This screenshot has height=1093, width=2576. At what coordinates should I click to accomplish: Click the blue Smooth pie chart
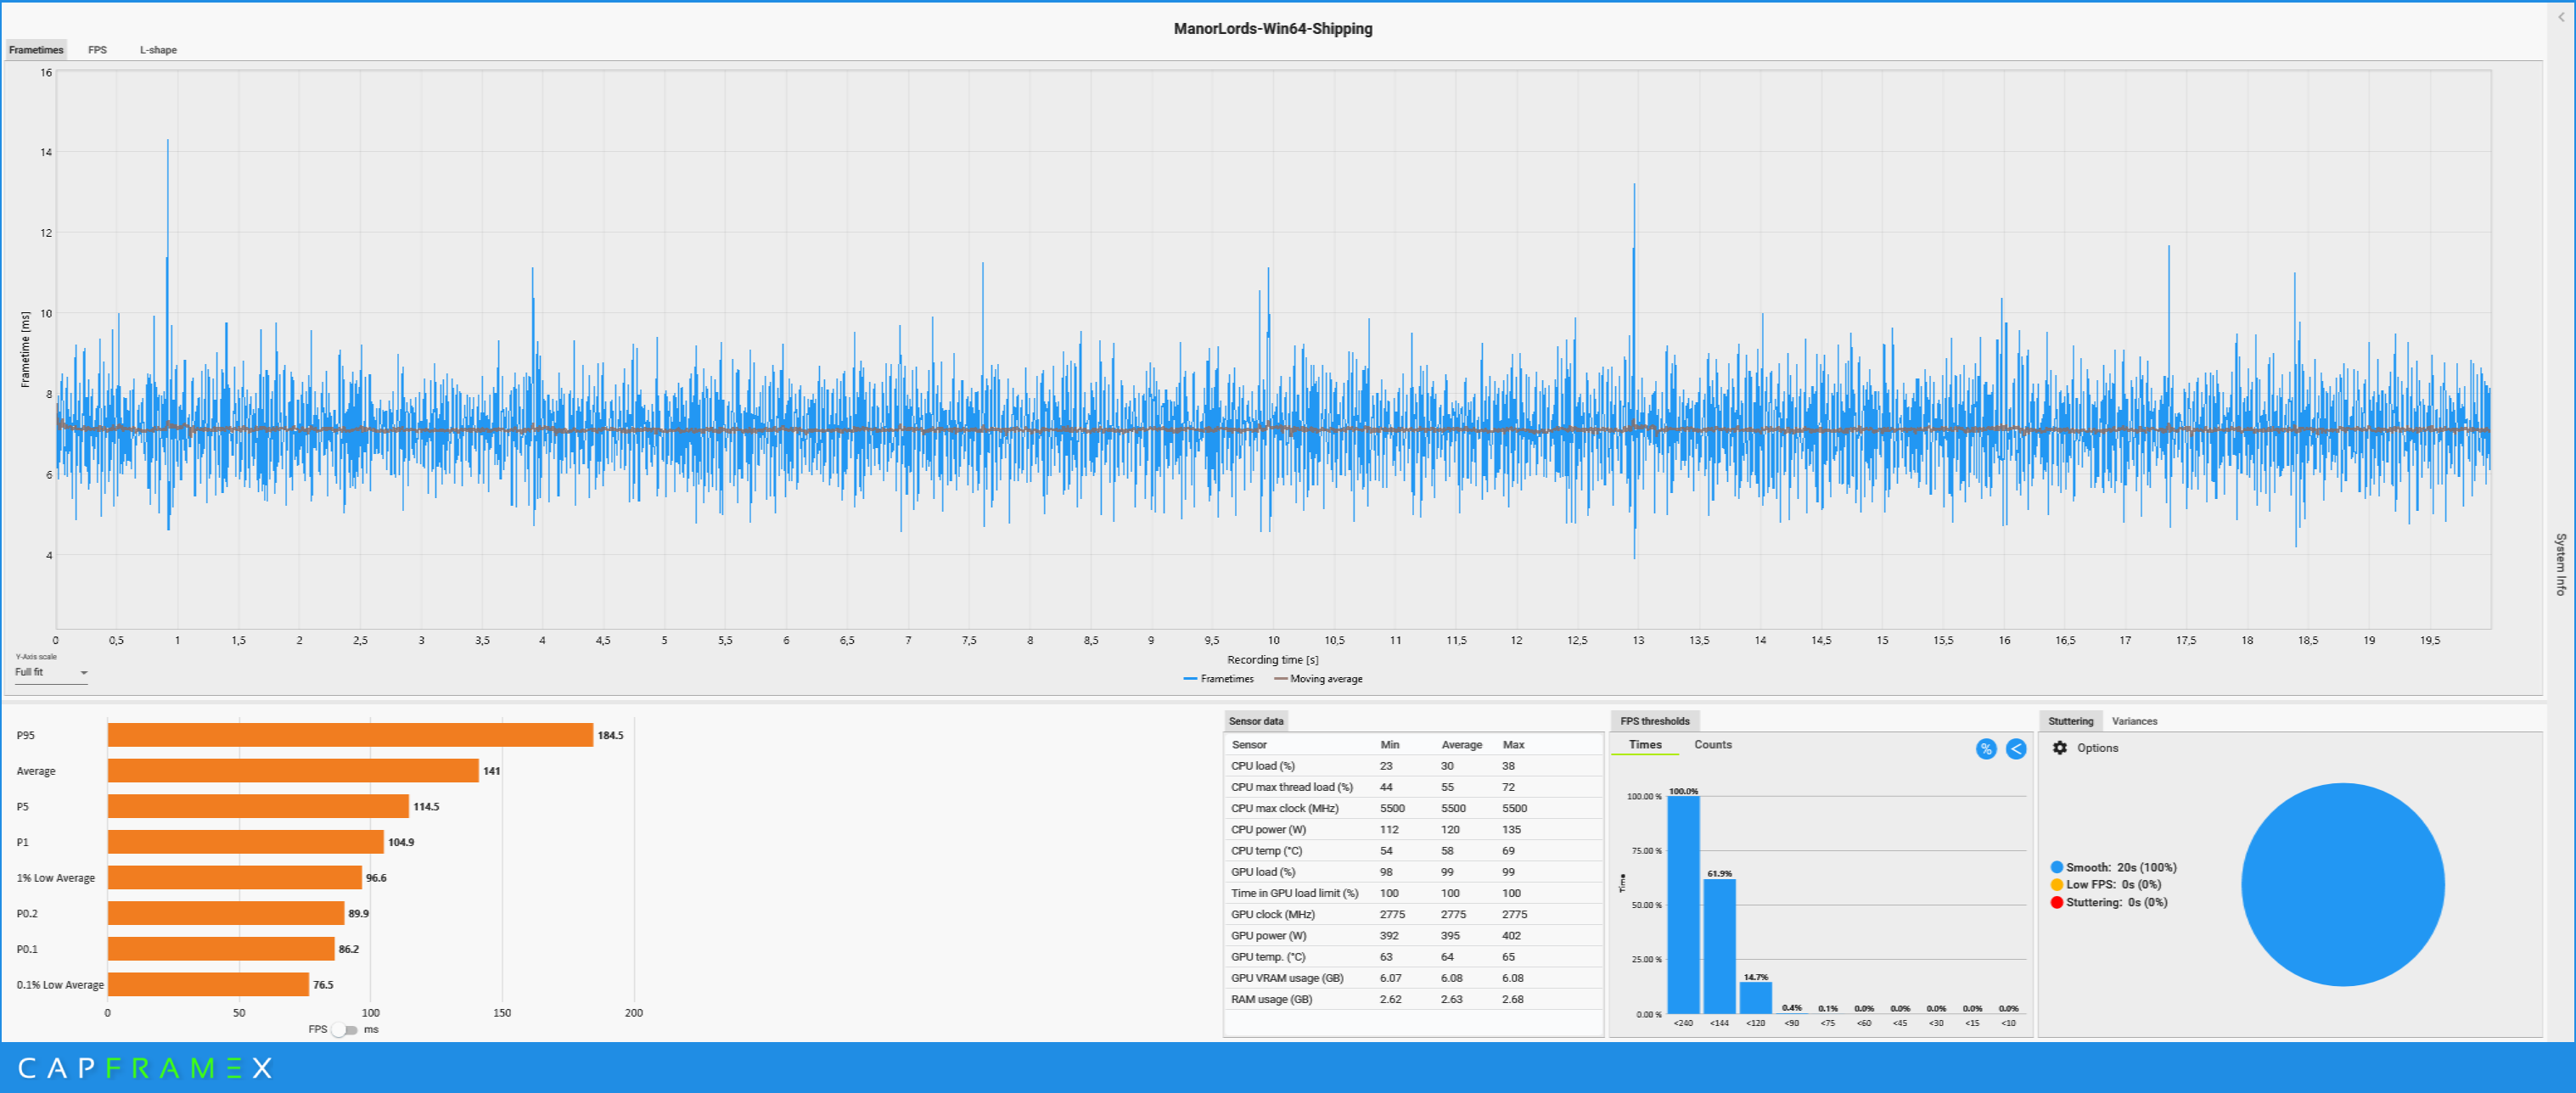point(2342,884)
